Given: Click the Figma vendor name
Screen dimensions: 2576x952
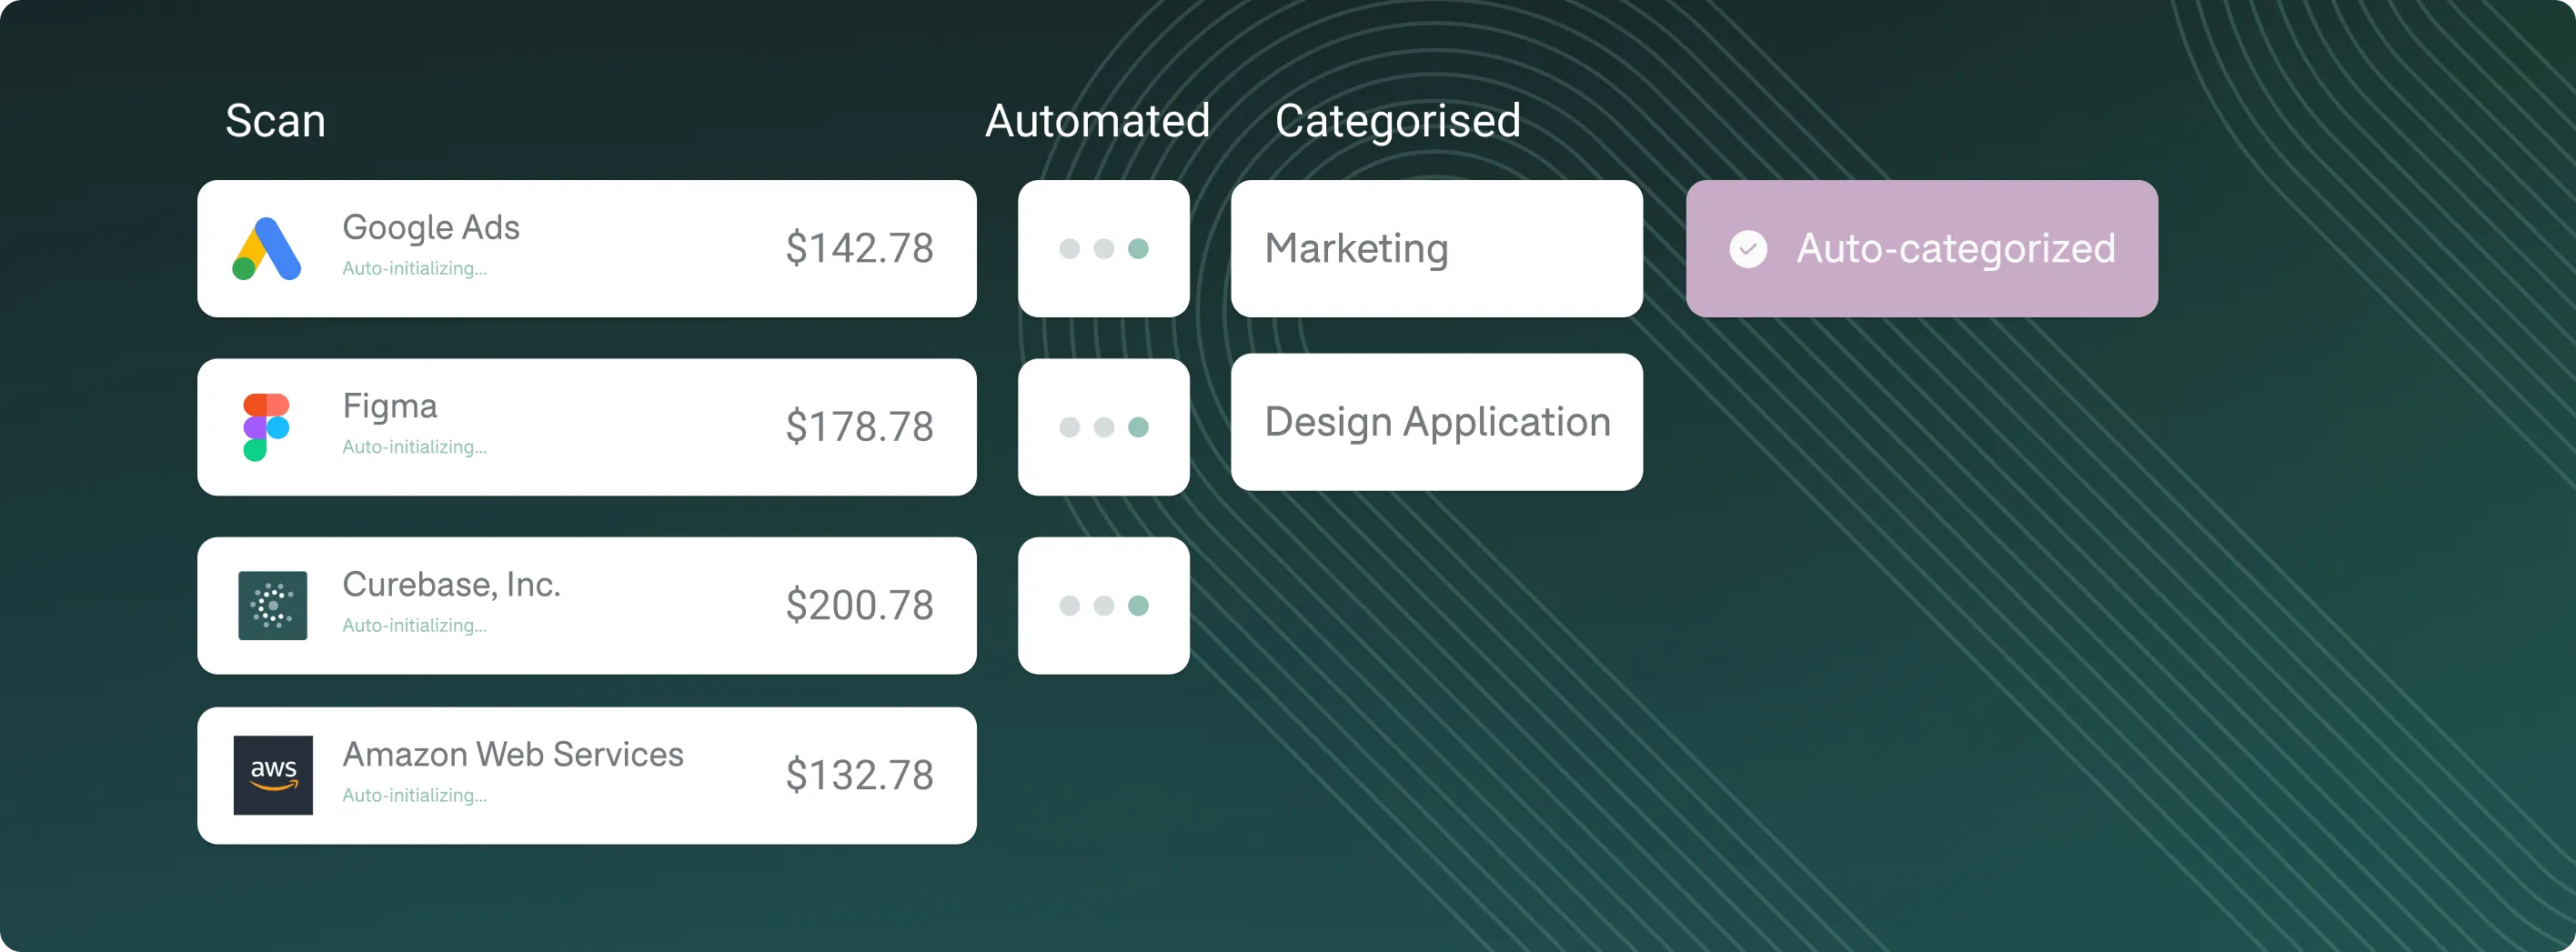Looking at the screenshot, I should click(x=390, y=407).
